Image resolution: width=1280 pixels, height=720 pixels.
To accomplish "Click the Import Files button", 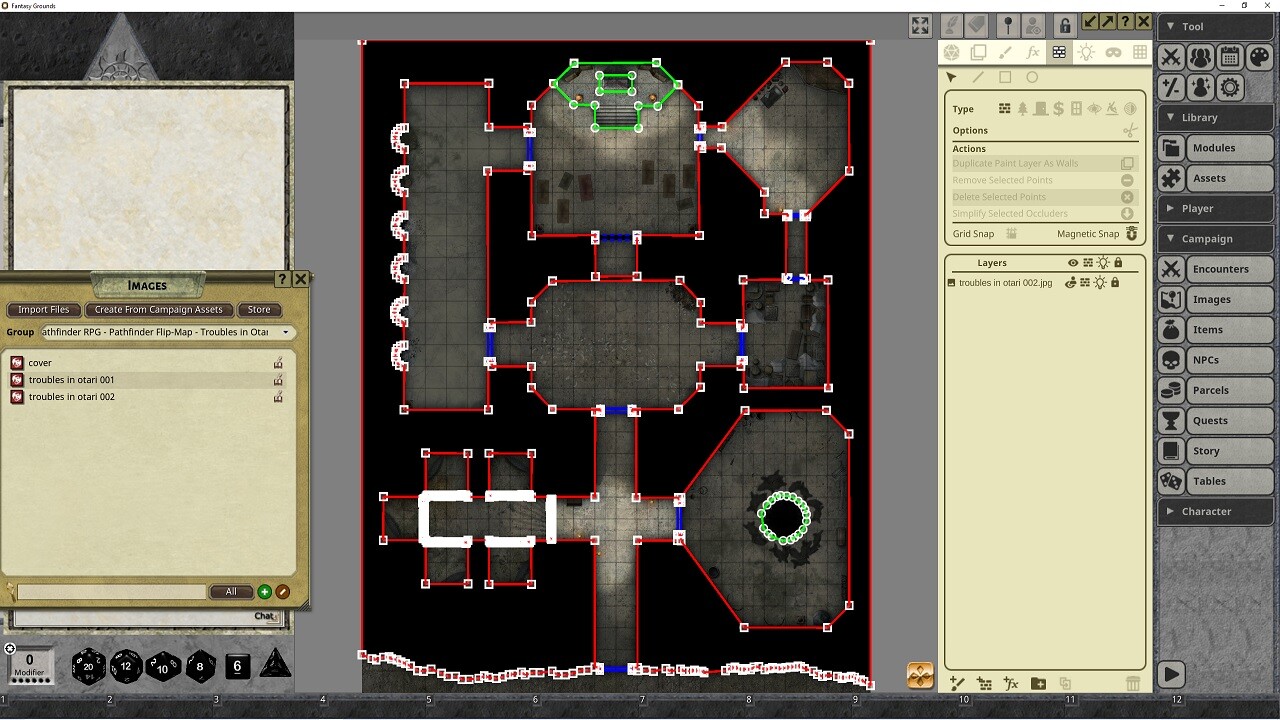I will point(43,309).
